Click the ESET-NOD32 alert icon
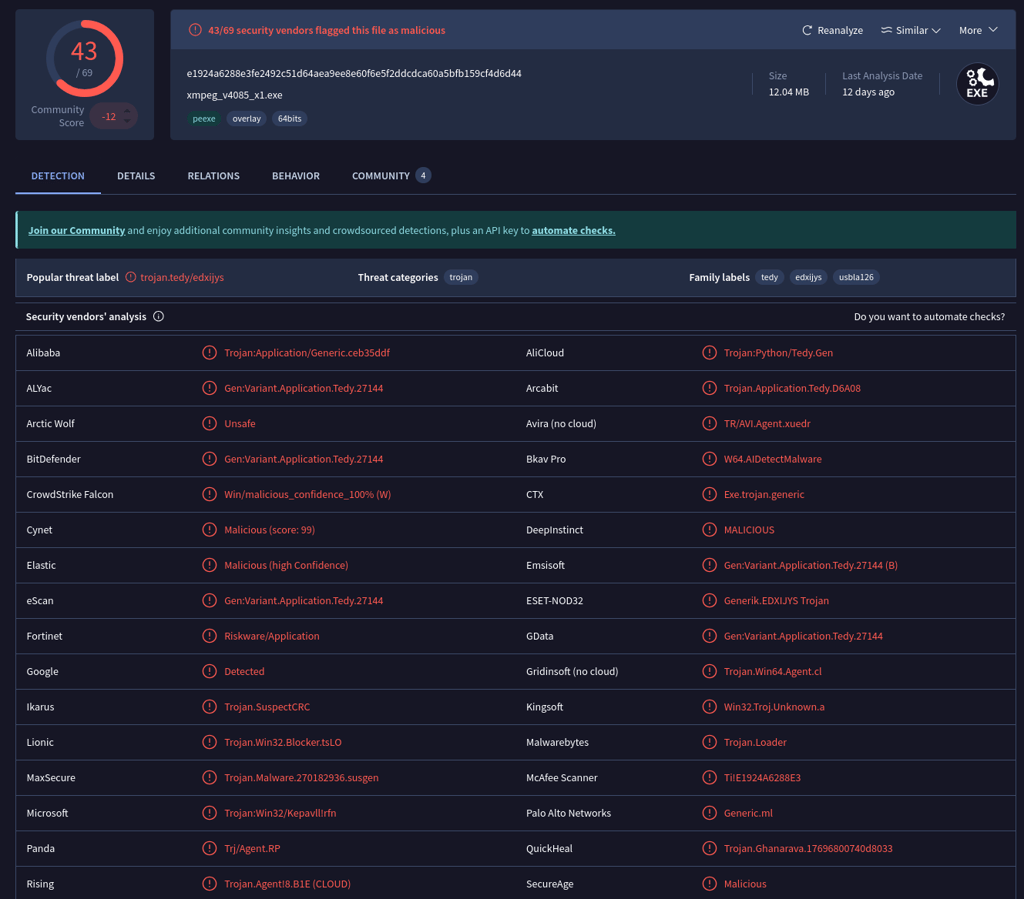The image size is (1024, 899). [x=709, y=601]
